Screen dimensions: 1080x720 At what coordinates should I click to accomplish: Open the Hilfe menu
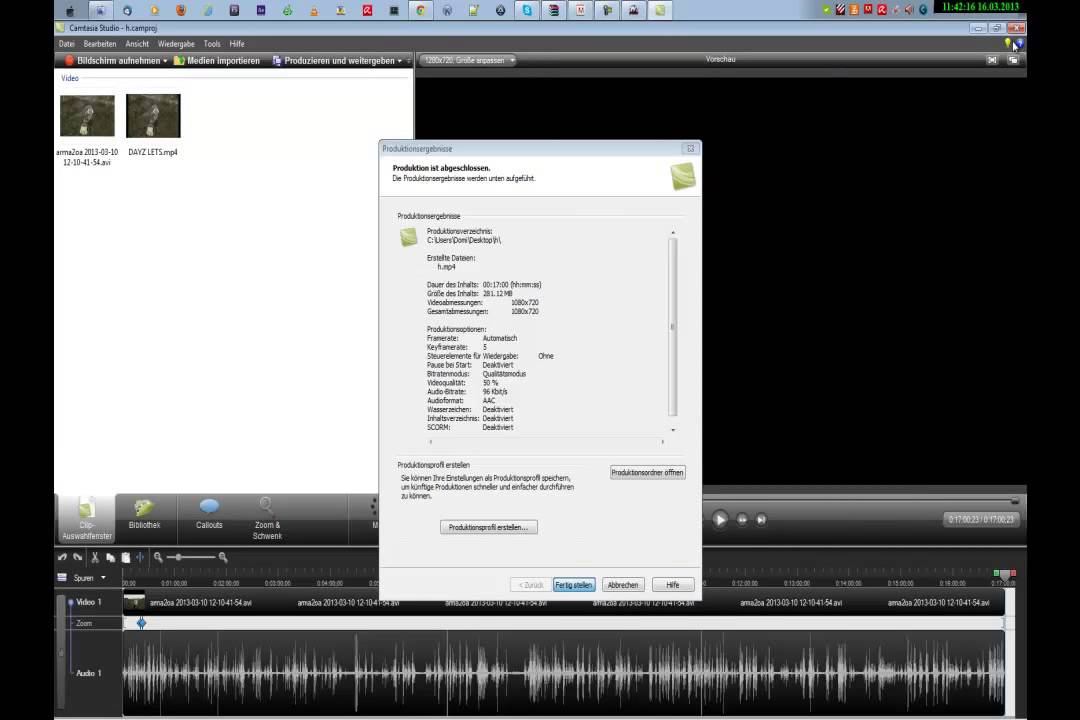point(237,43)
